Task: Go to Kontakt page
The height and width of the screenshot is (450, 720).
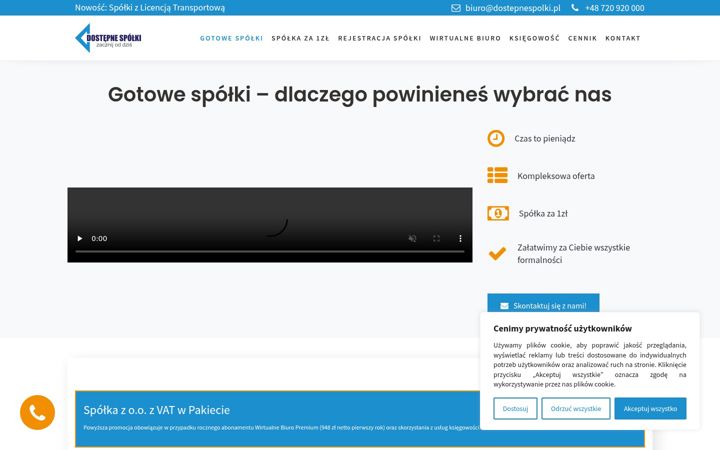Action: pyautogui.click(x=623, y=39)
